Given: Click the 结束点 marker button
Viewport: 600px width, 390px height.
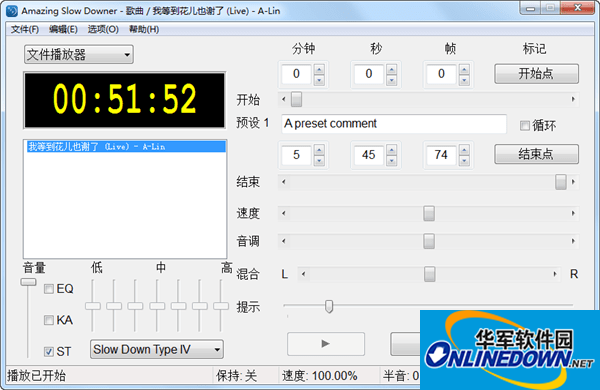Looking at the screenshot, I should pos(536,154).
